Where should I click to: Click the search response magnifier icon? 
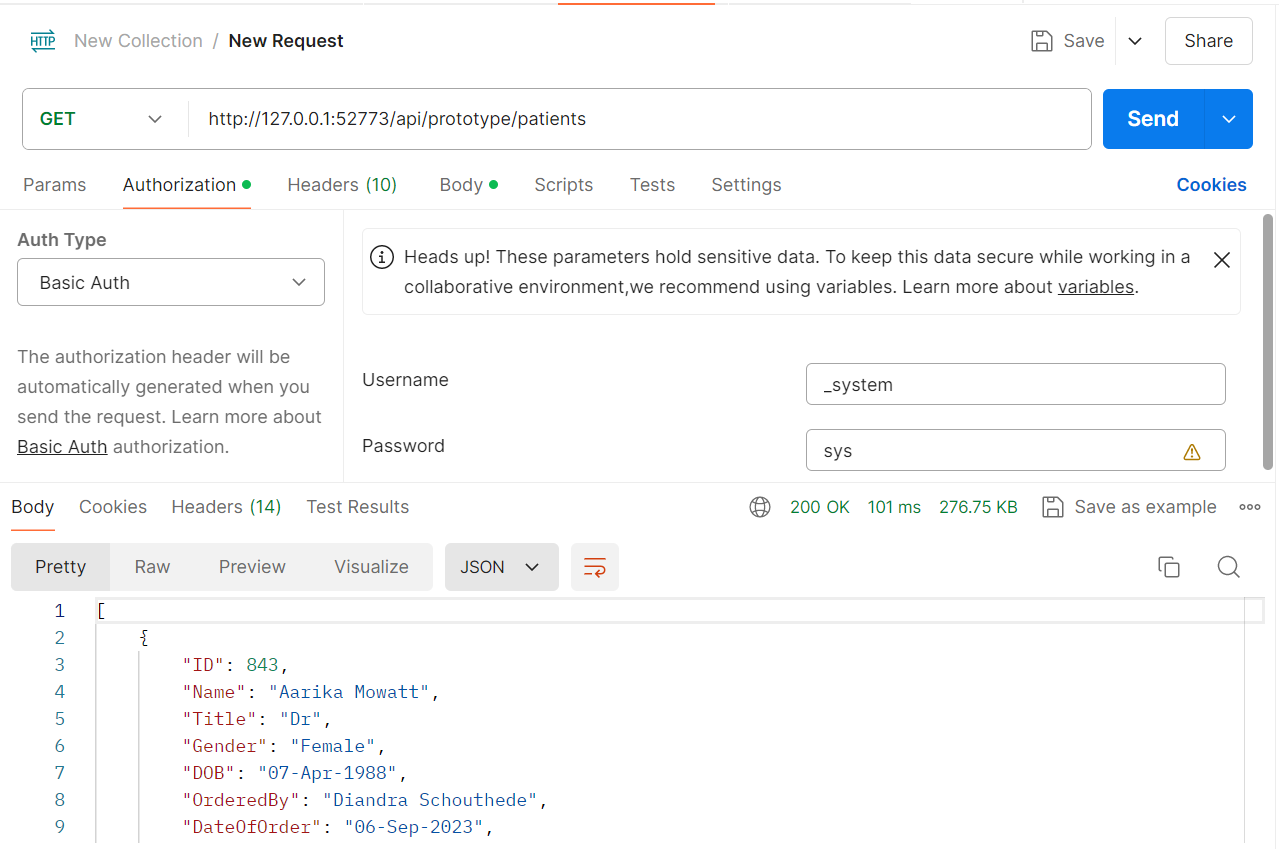point(1228,567)
